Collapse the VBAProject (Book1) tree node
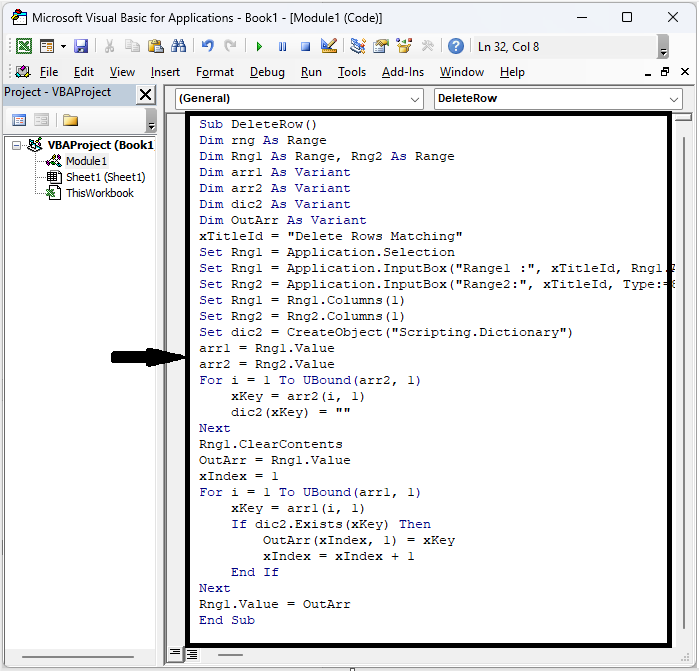 coord(16,145)
